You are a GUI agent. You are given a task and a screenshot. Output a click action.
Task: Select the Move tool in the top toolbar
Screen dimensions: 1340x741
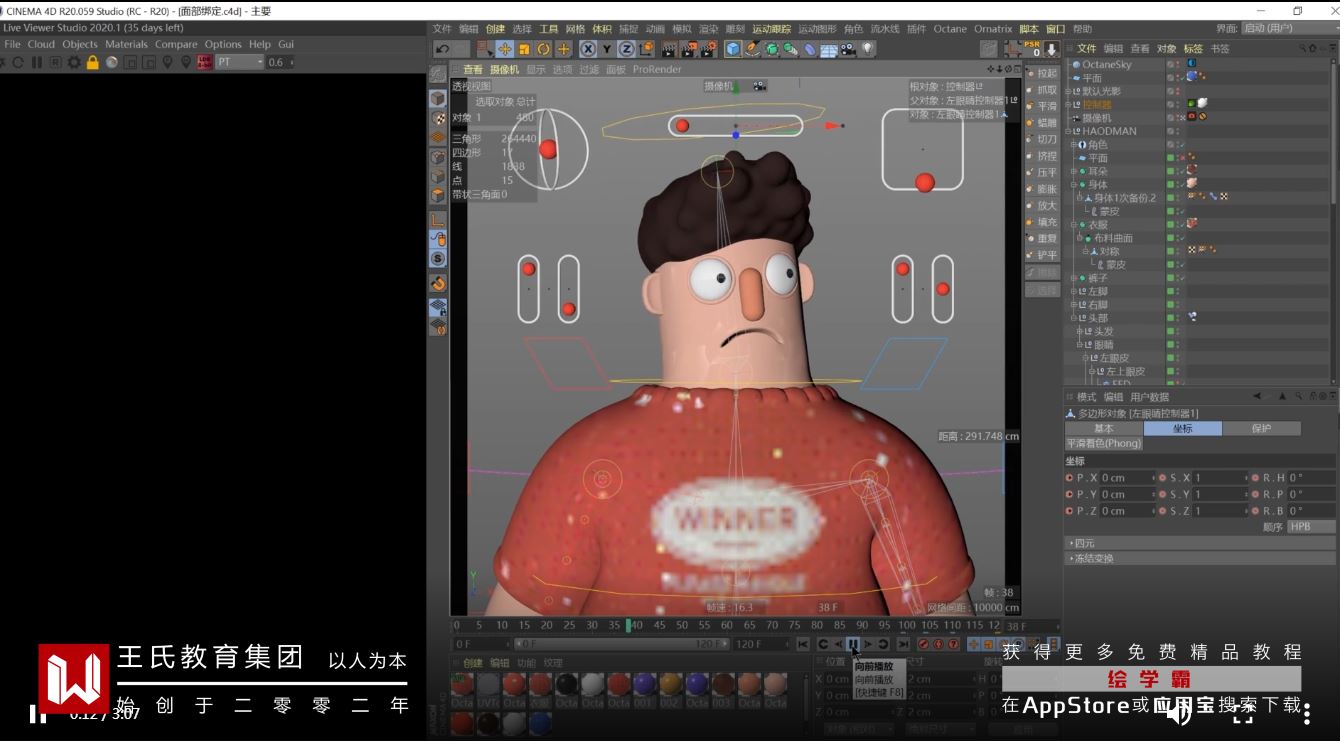tap(505, 49)
